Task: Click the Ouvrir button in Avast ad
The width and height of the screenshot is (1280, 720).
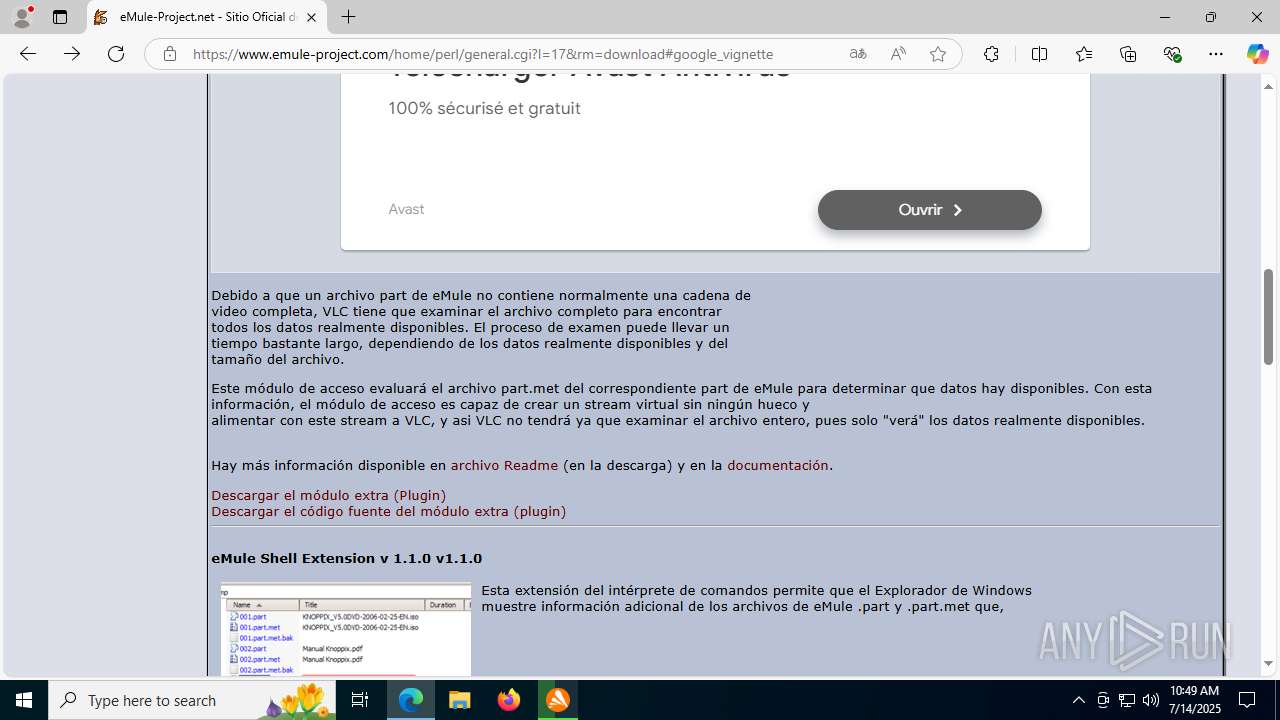Action: coord(930,210)
